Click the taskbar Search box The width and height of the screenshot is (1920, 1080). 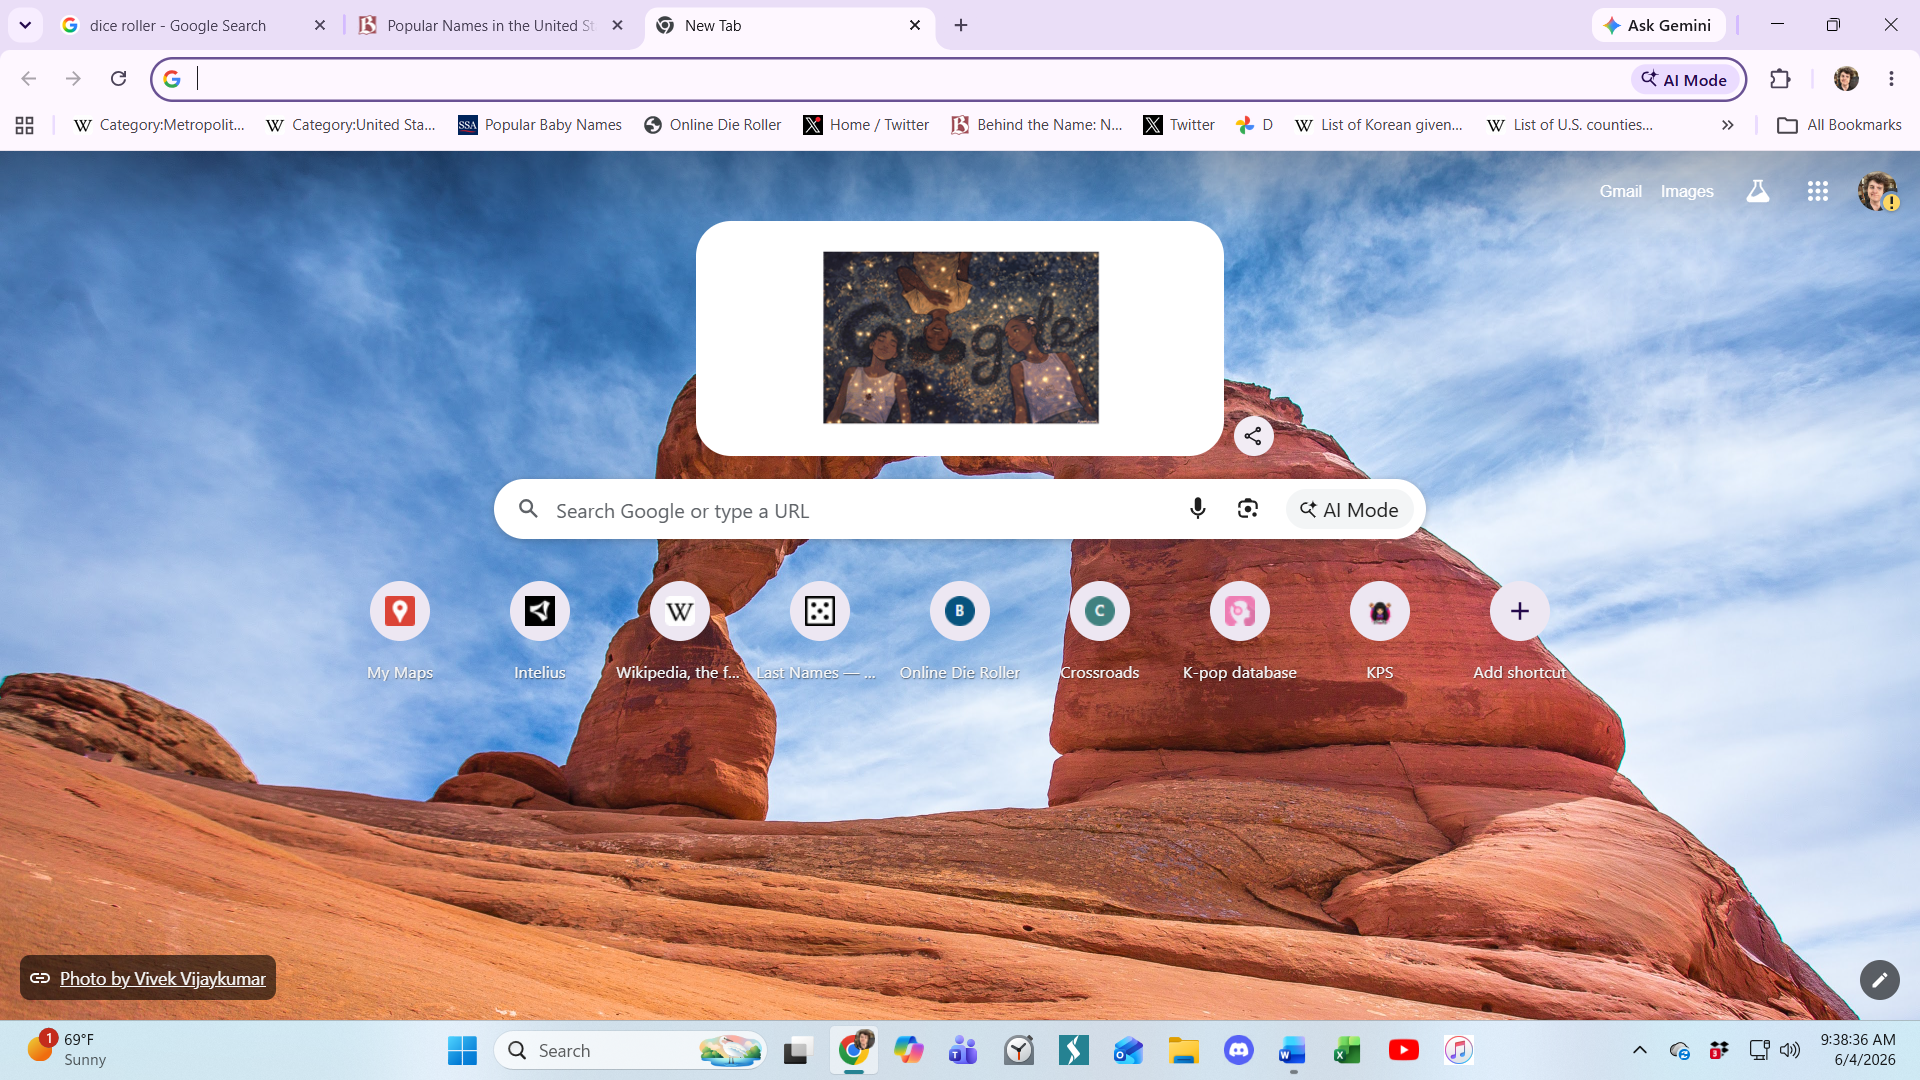630,1051
